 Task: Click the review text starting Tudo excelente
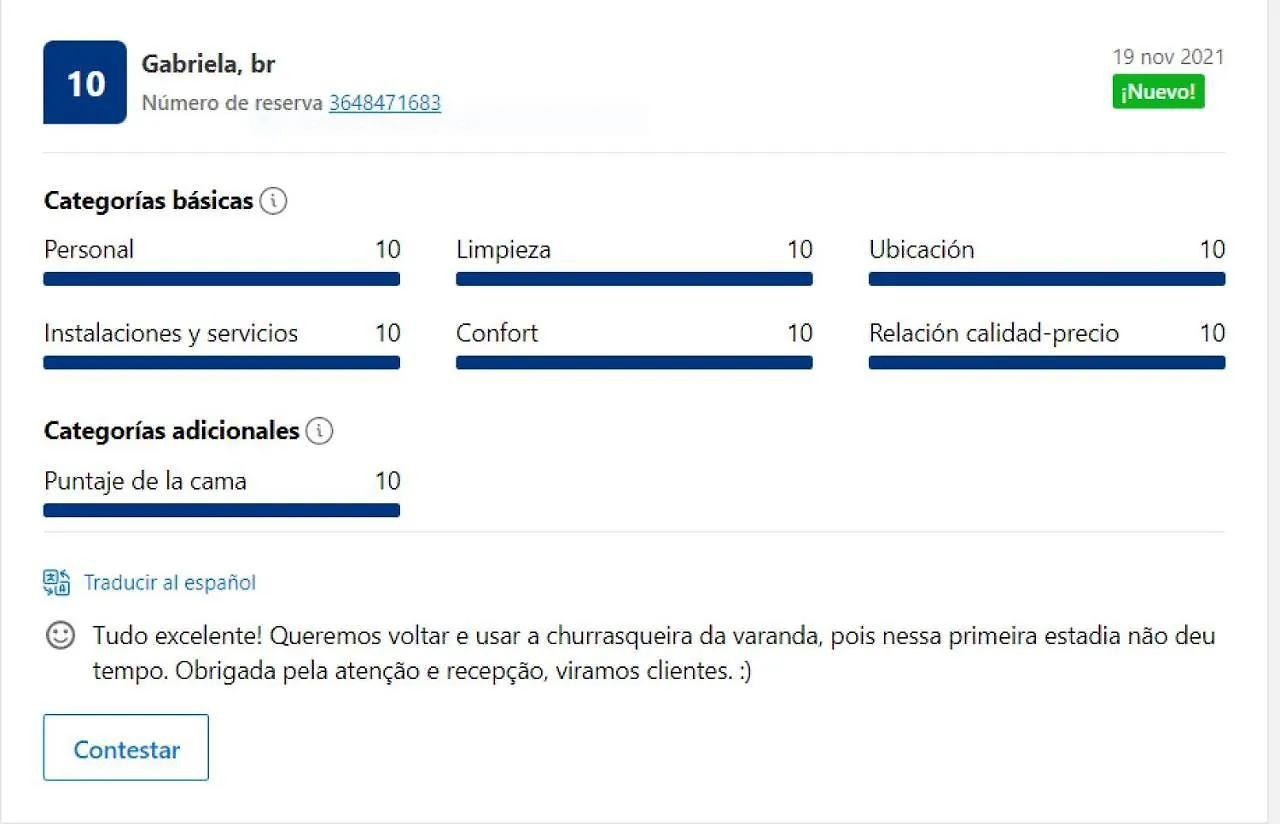point(654,653)
